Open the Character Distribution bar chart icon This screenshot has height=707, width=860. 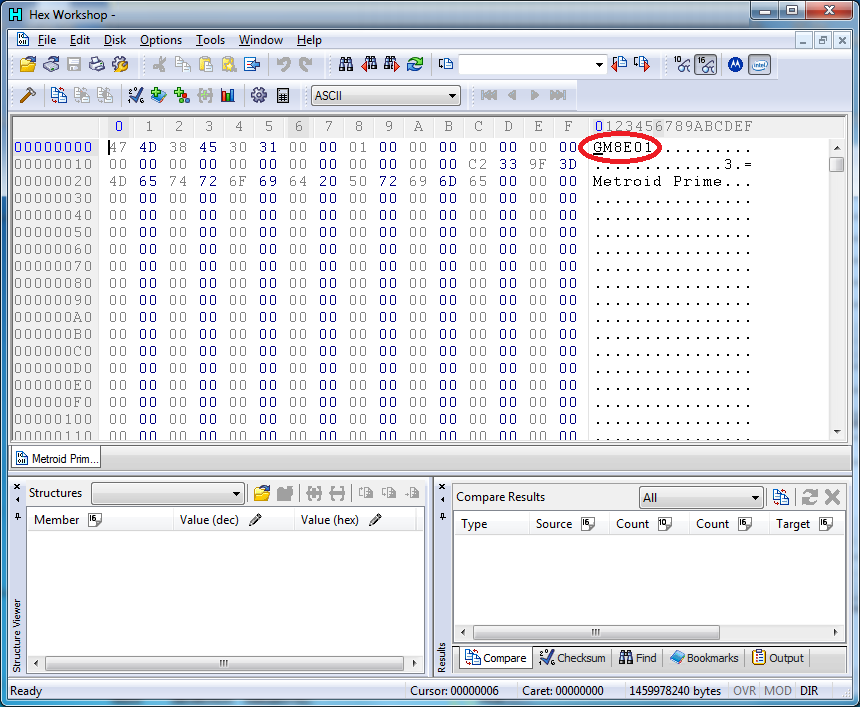point(228,95)
